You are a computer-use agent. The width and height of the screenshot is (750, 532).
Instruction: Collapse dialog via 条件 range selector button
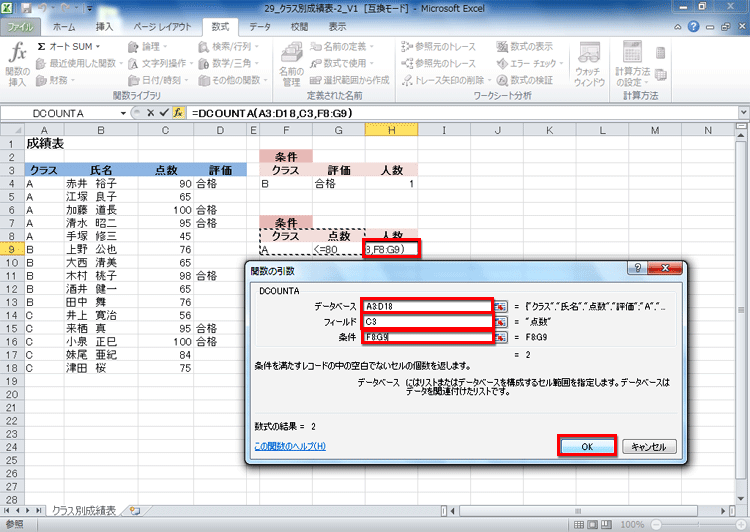[x=500, y=337]
